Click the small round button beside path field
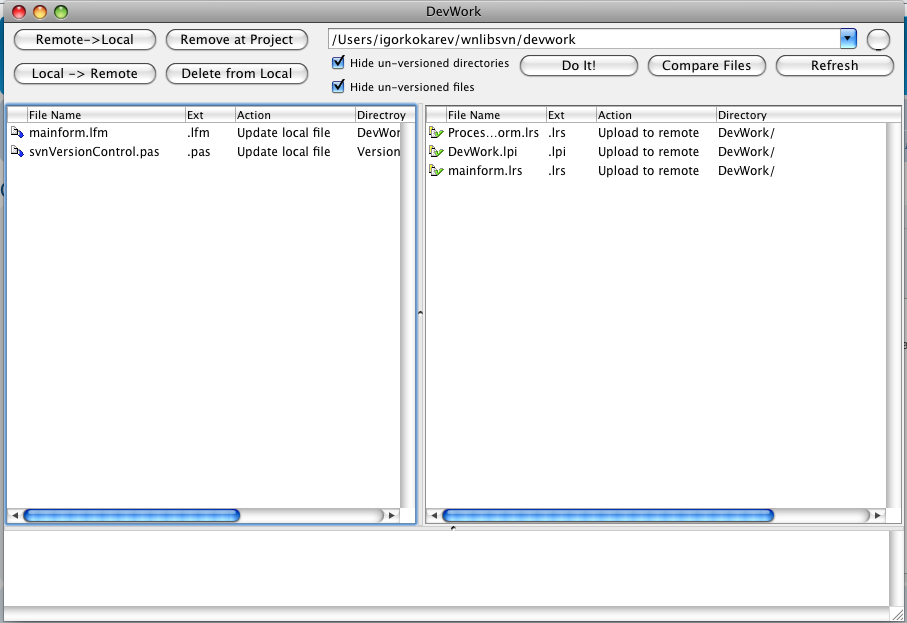The image size is (907, 623). click(x=878, y=40)
